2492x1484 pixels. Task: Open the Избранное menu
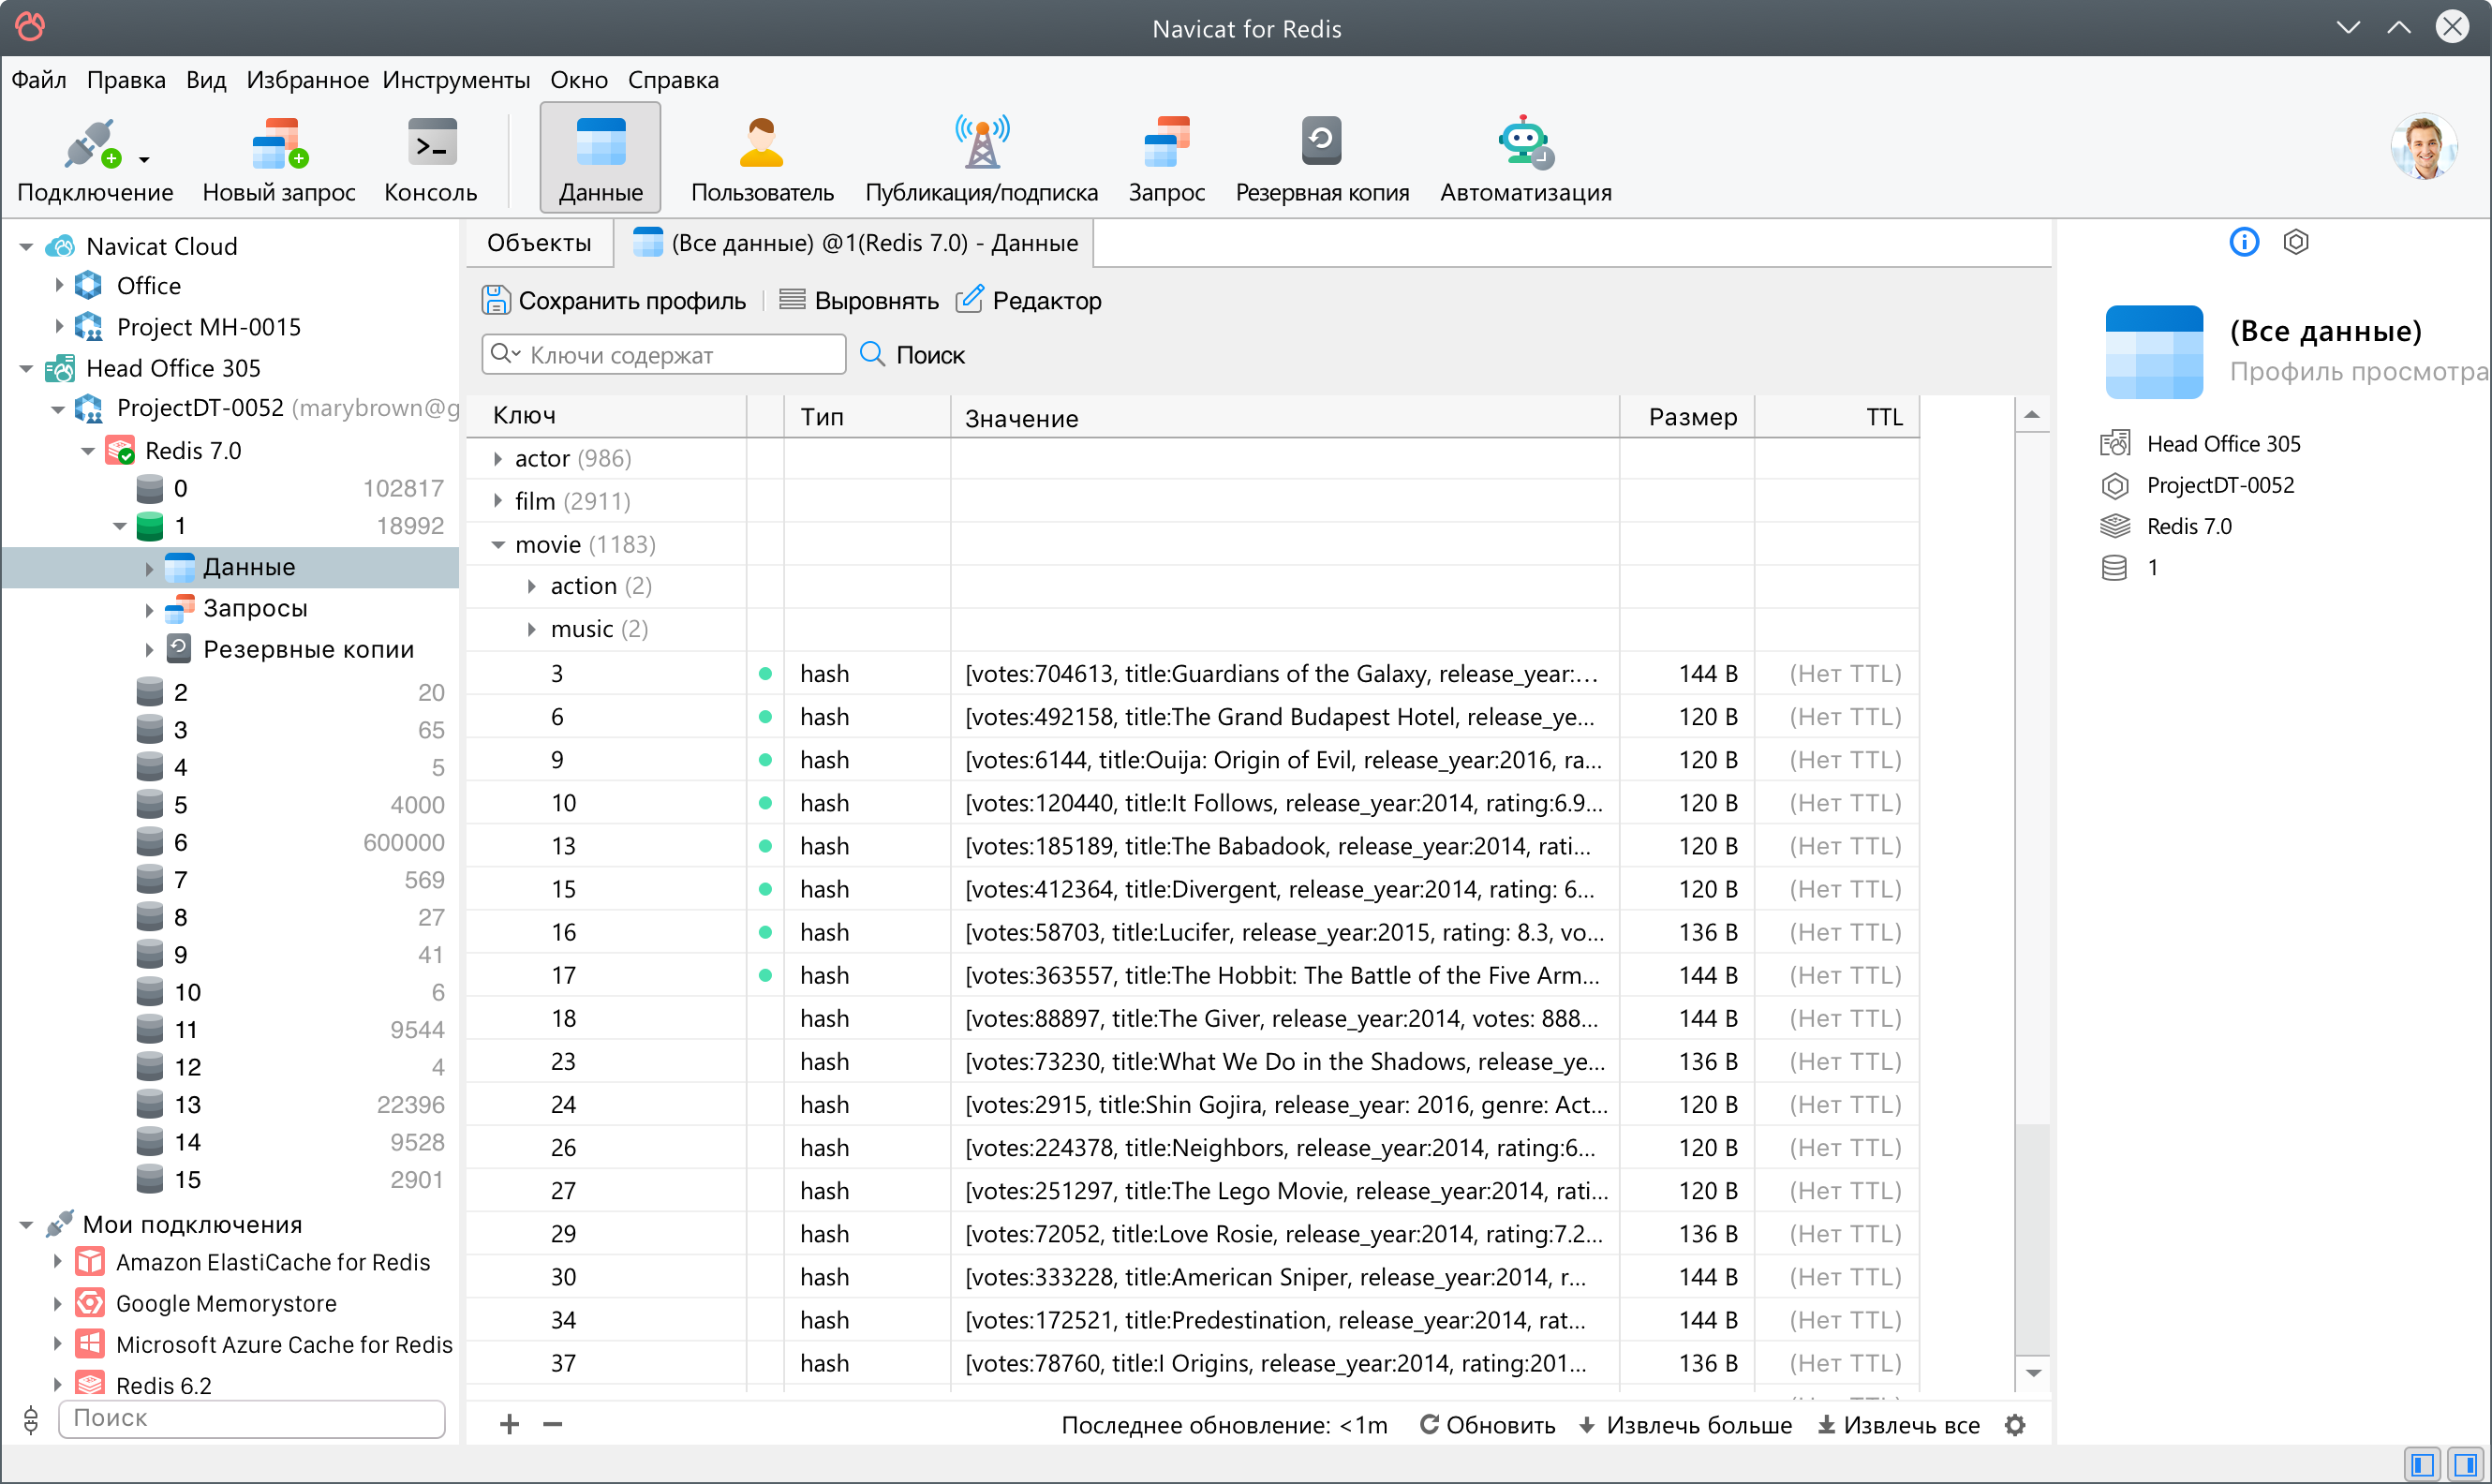(x=307, y=80)
